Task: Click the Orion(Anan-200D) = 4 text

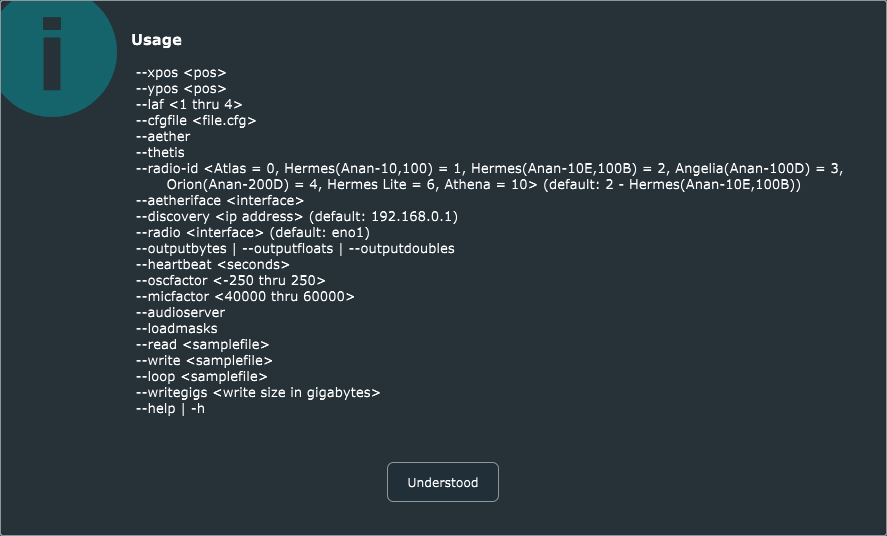Action: pyautogui.click(x=242, y=184)
